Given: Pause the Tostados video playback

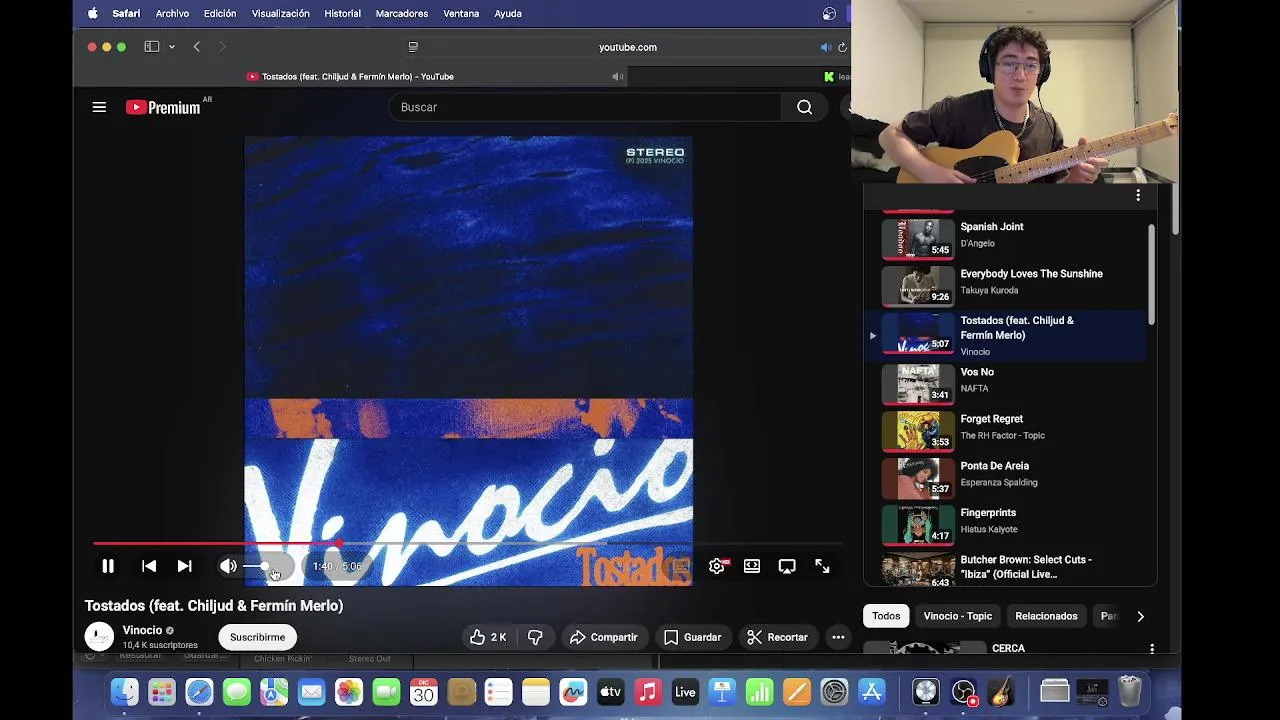Looking at the screenshot, I should tap(108, 566).
